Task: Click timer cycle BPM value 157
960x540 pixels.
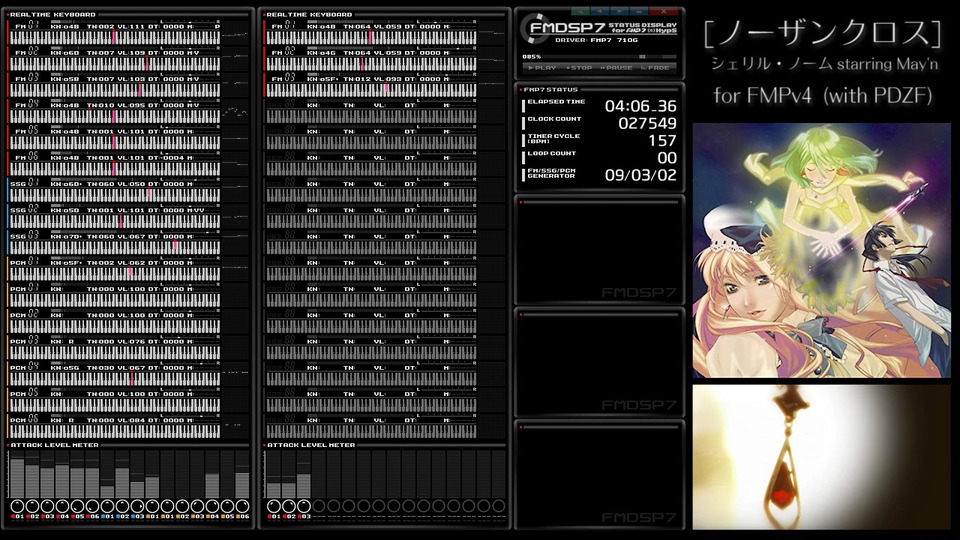Action: point(662,141)
